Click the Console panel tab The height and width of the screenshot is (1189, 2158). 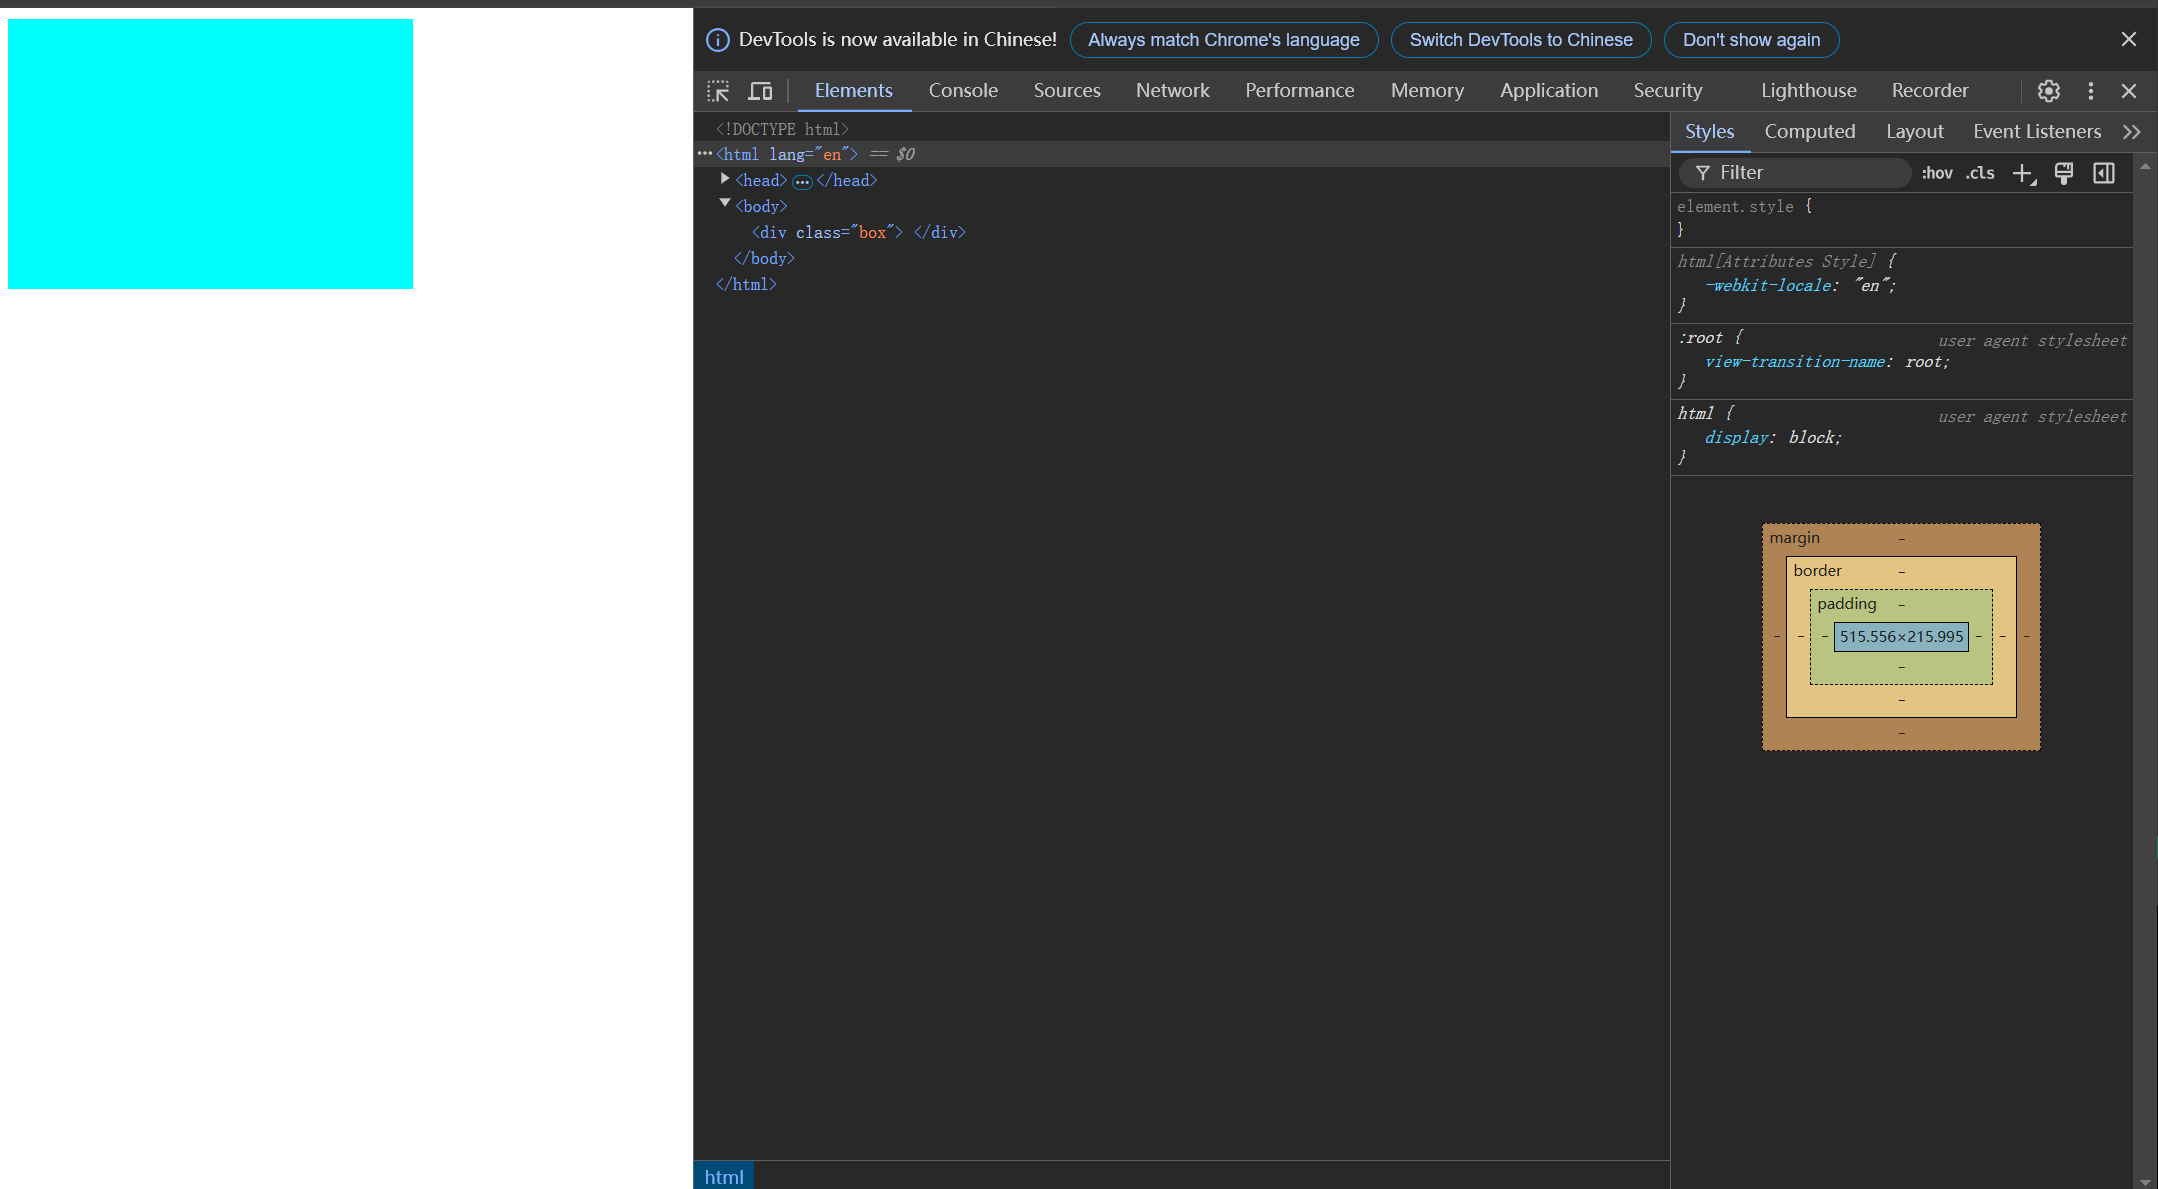[x=963, y=89]
